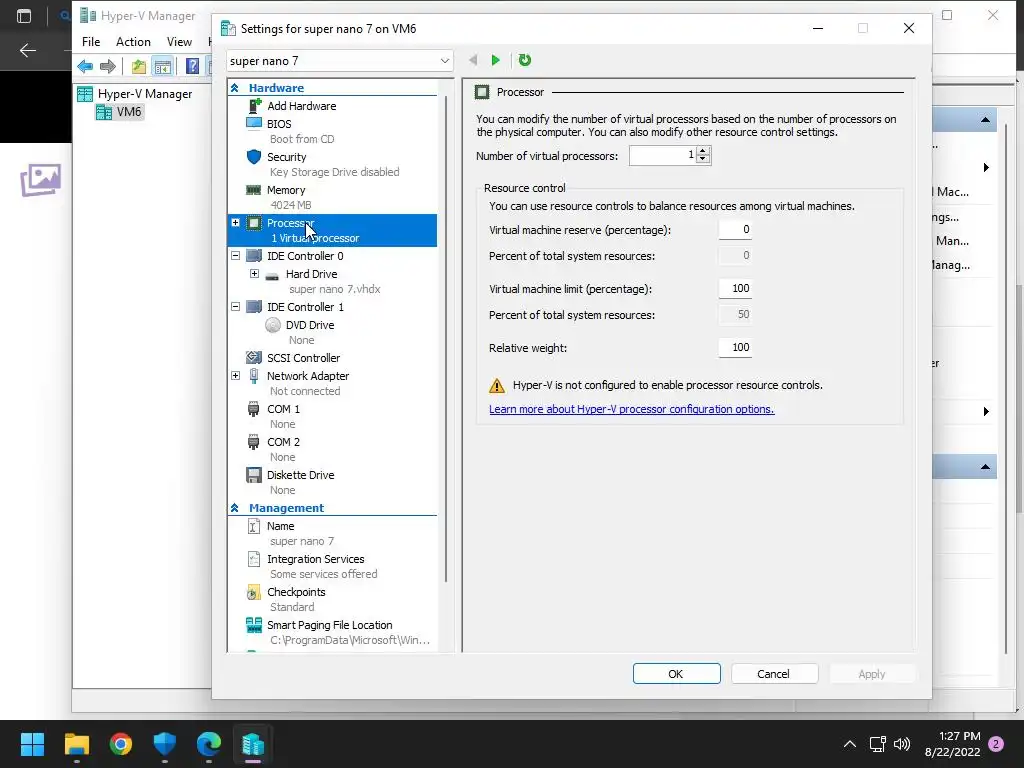Select the COM 1 port entry
The image size is (1024, 768).
click(x=283, y=409)
